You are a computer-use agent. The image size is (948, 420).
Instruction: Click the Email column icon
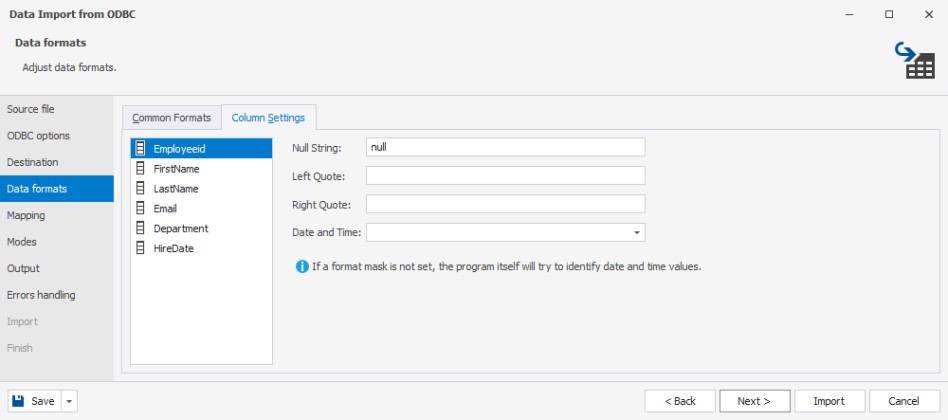coord(141,208)
